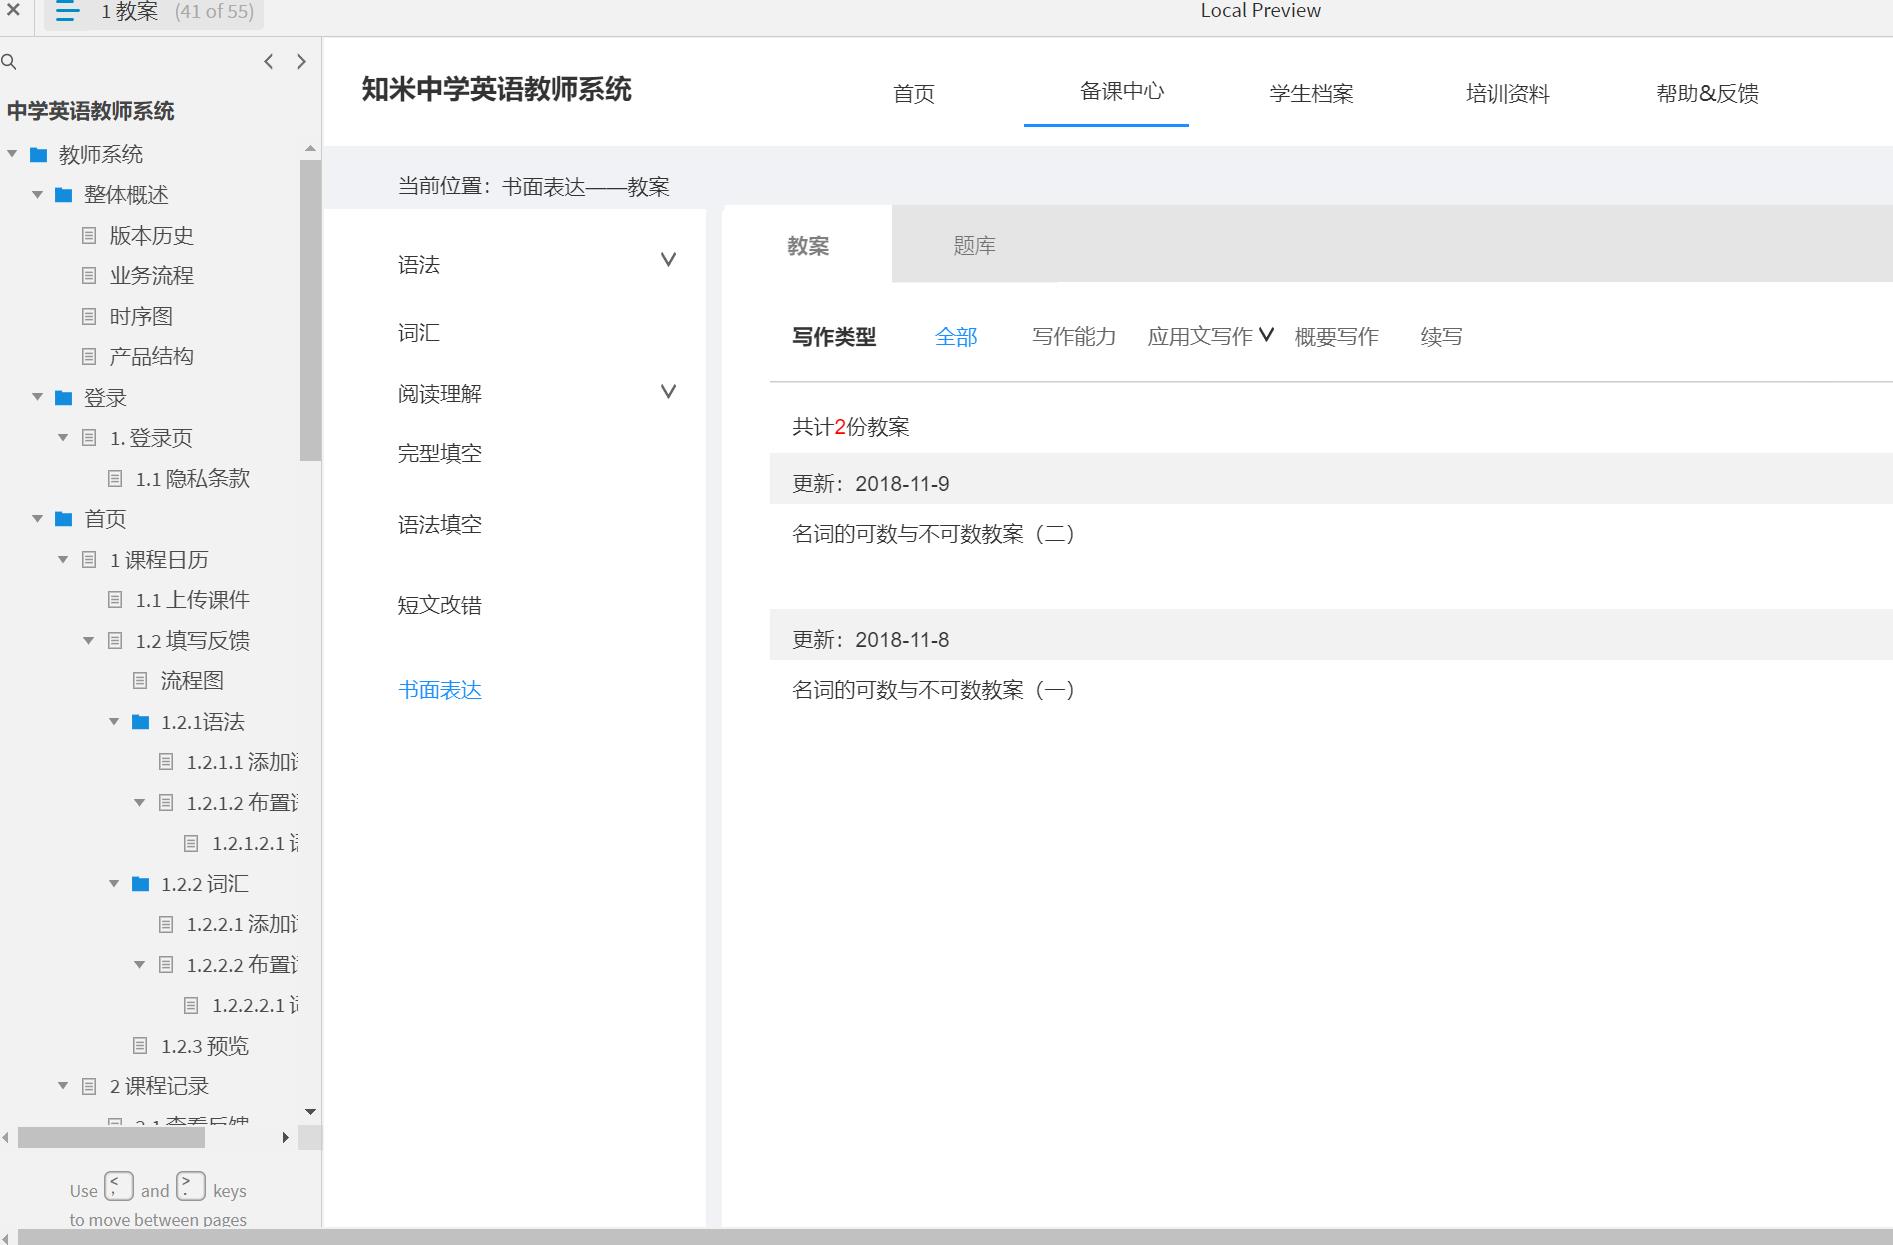
Task: Open the 帮助&反馈 navigation tab
Action: (x=1707, y=94)
